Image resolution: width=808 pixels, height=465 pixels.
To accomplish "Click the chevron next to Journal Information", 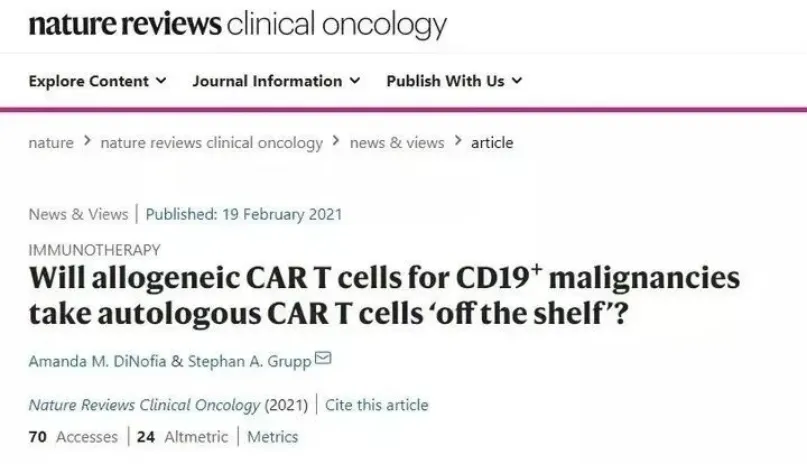I will (355, 81).
